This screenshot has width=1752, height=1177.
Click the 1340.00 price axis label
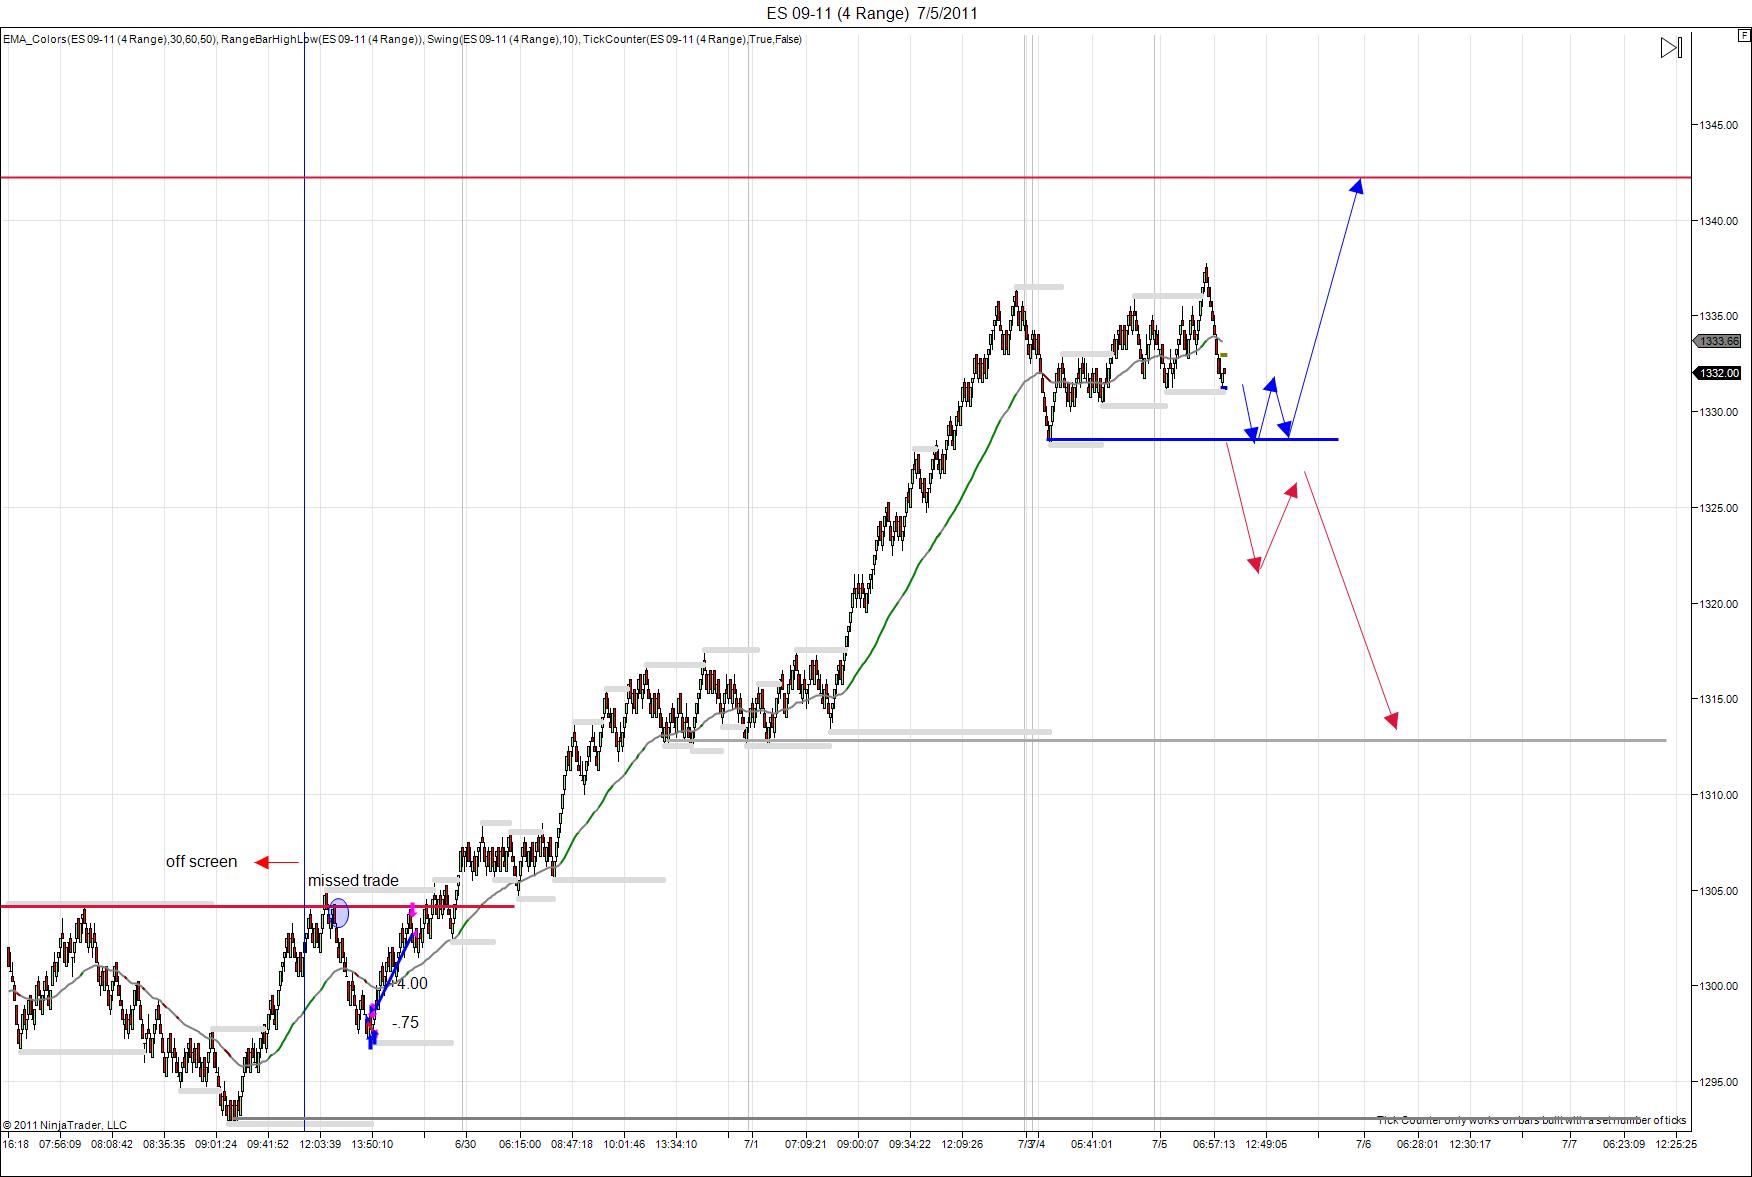pos(1720,221)
